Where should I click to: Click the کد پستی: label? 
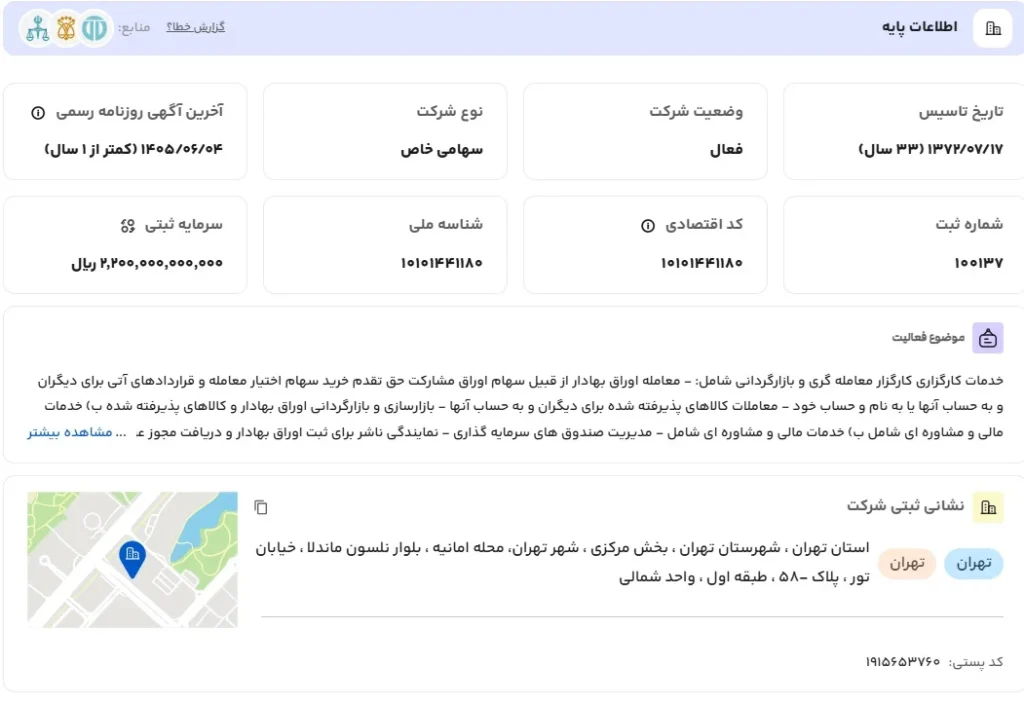coord(976,662)
